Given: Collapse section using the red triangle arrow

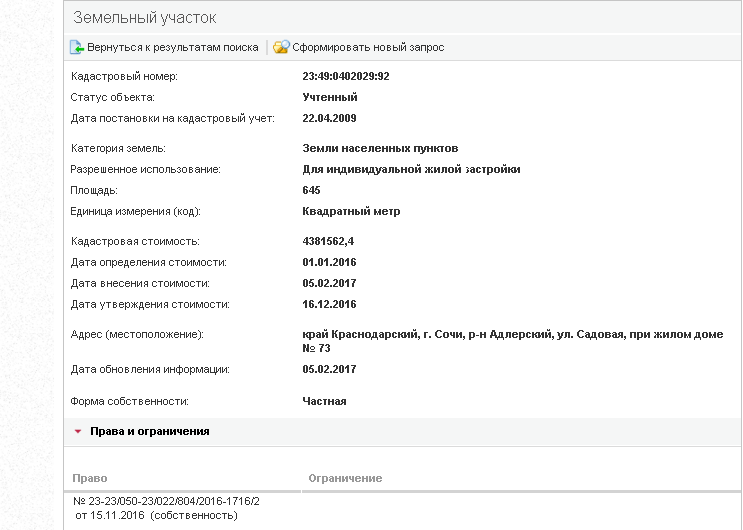Looking at the screenshot, I should [77, 432].
